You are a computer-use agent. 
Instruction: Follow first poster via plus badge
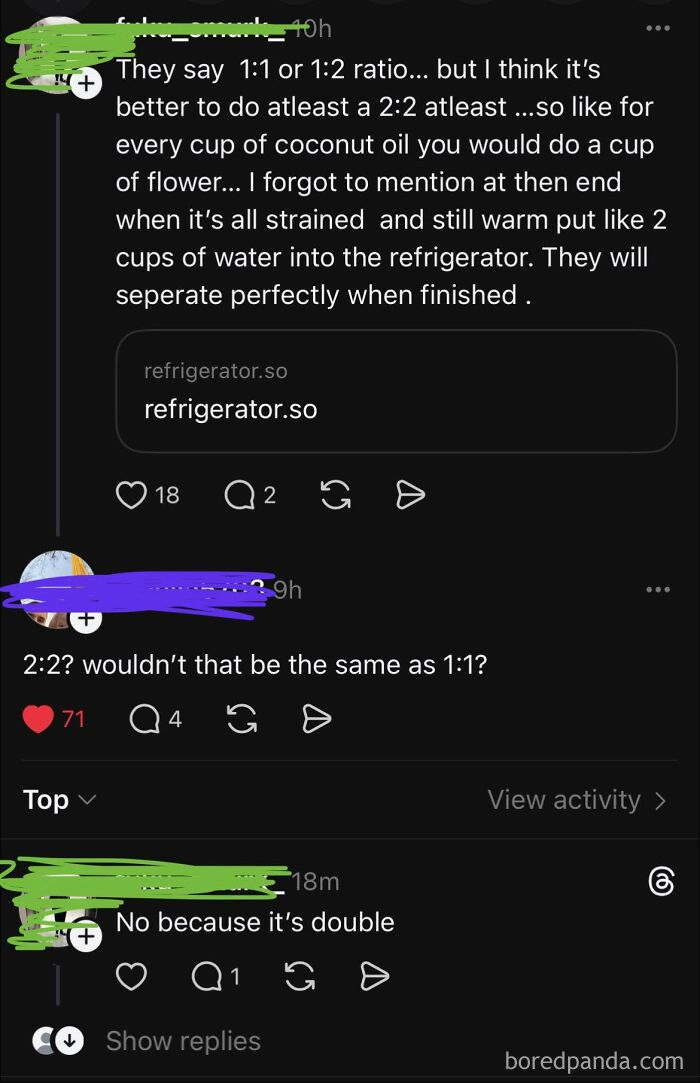point(86,84)
